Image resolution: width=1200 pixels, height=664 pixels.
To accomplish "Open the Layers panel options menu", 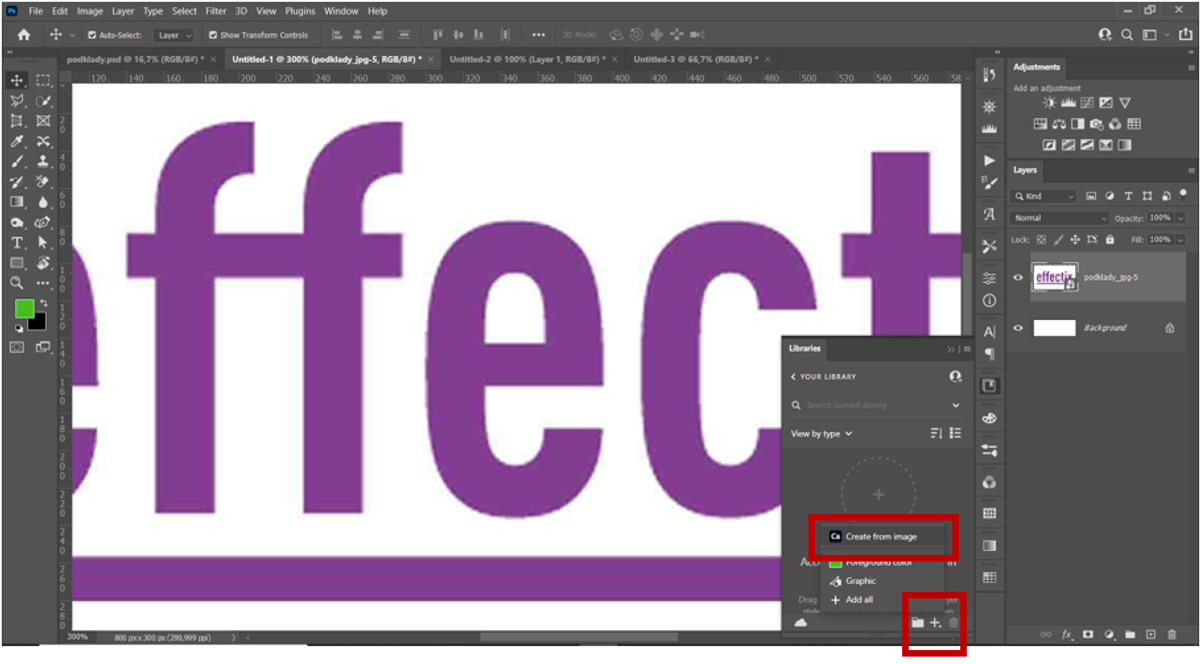I will click(x=1191, y=171).
